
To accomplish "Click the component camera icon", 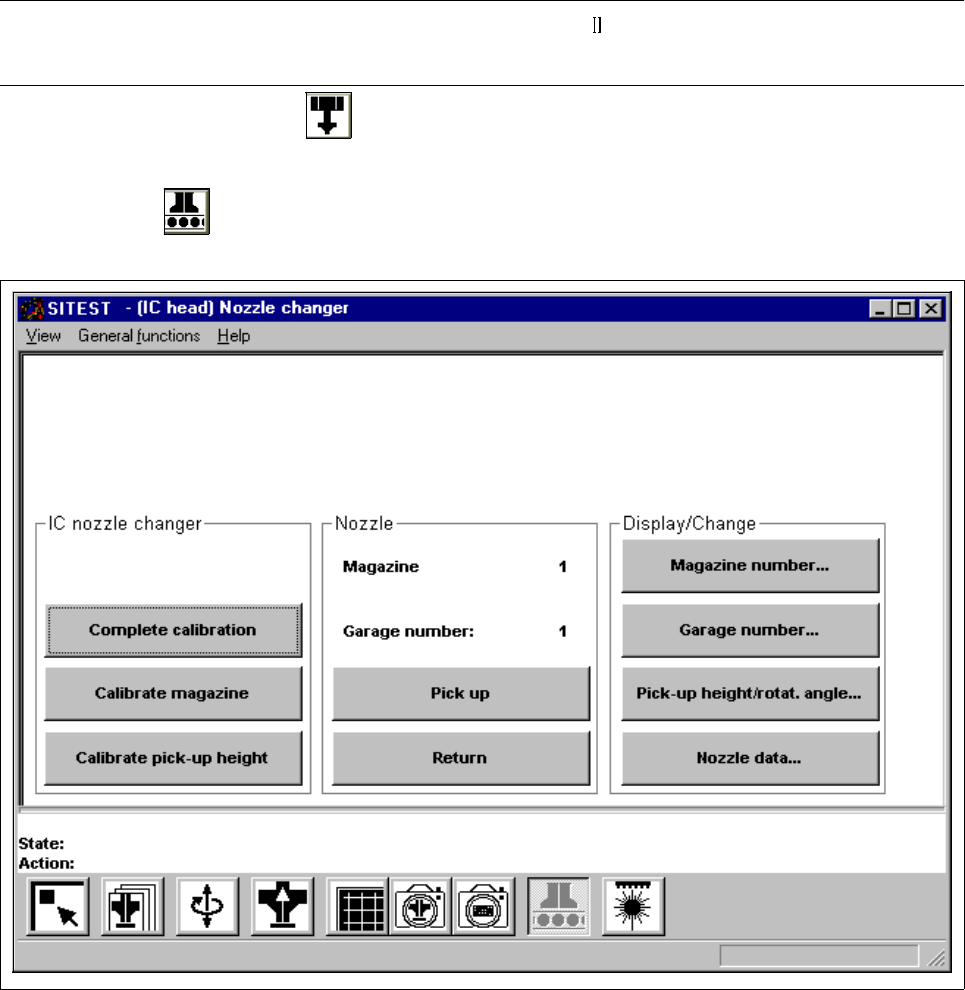I will (x=421, y=906).
